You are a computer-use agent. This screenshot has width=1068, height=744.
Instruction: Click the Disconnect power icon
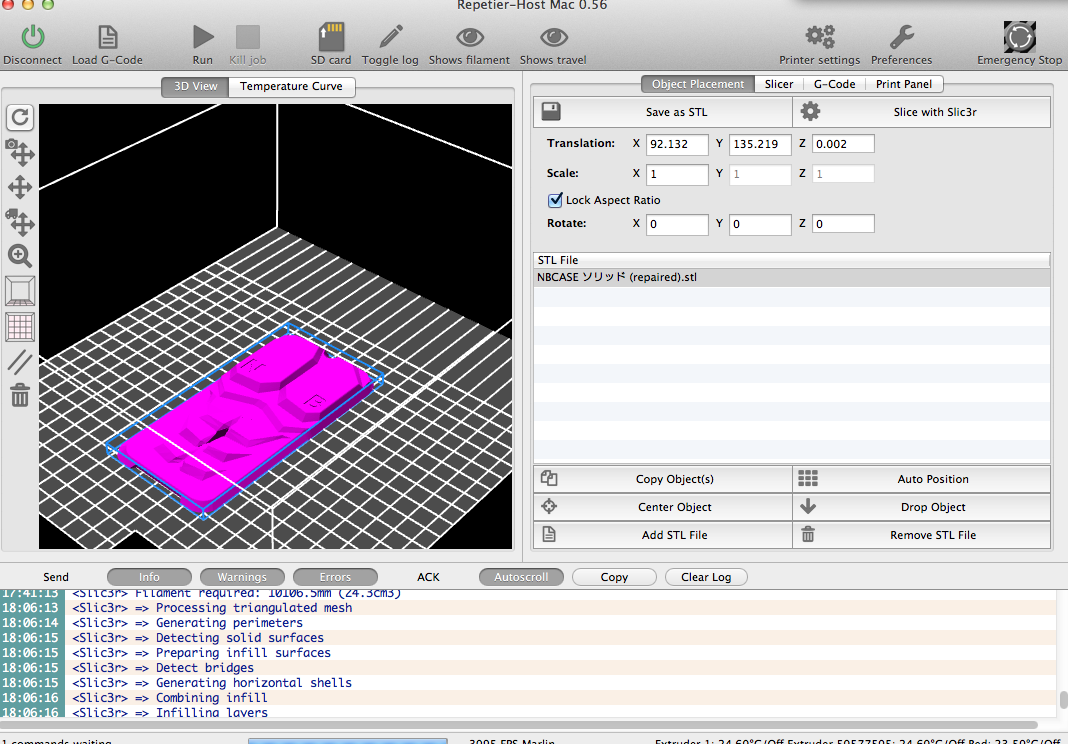tap(33, 37)
